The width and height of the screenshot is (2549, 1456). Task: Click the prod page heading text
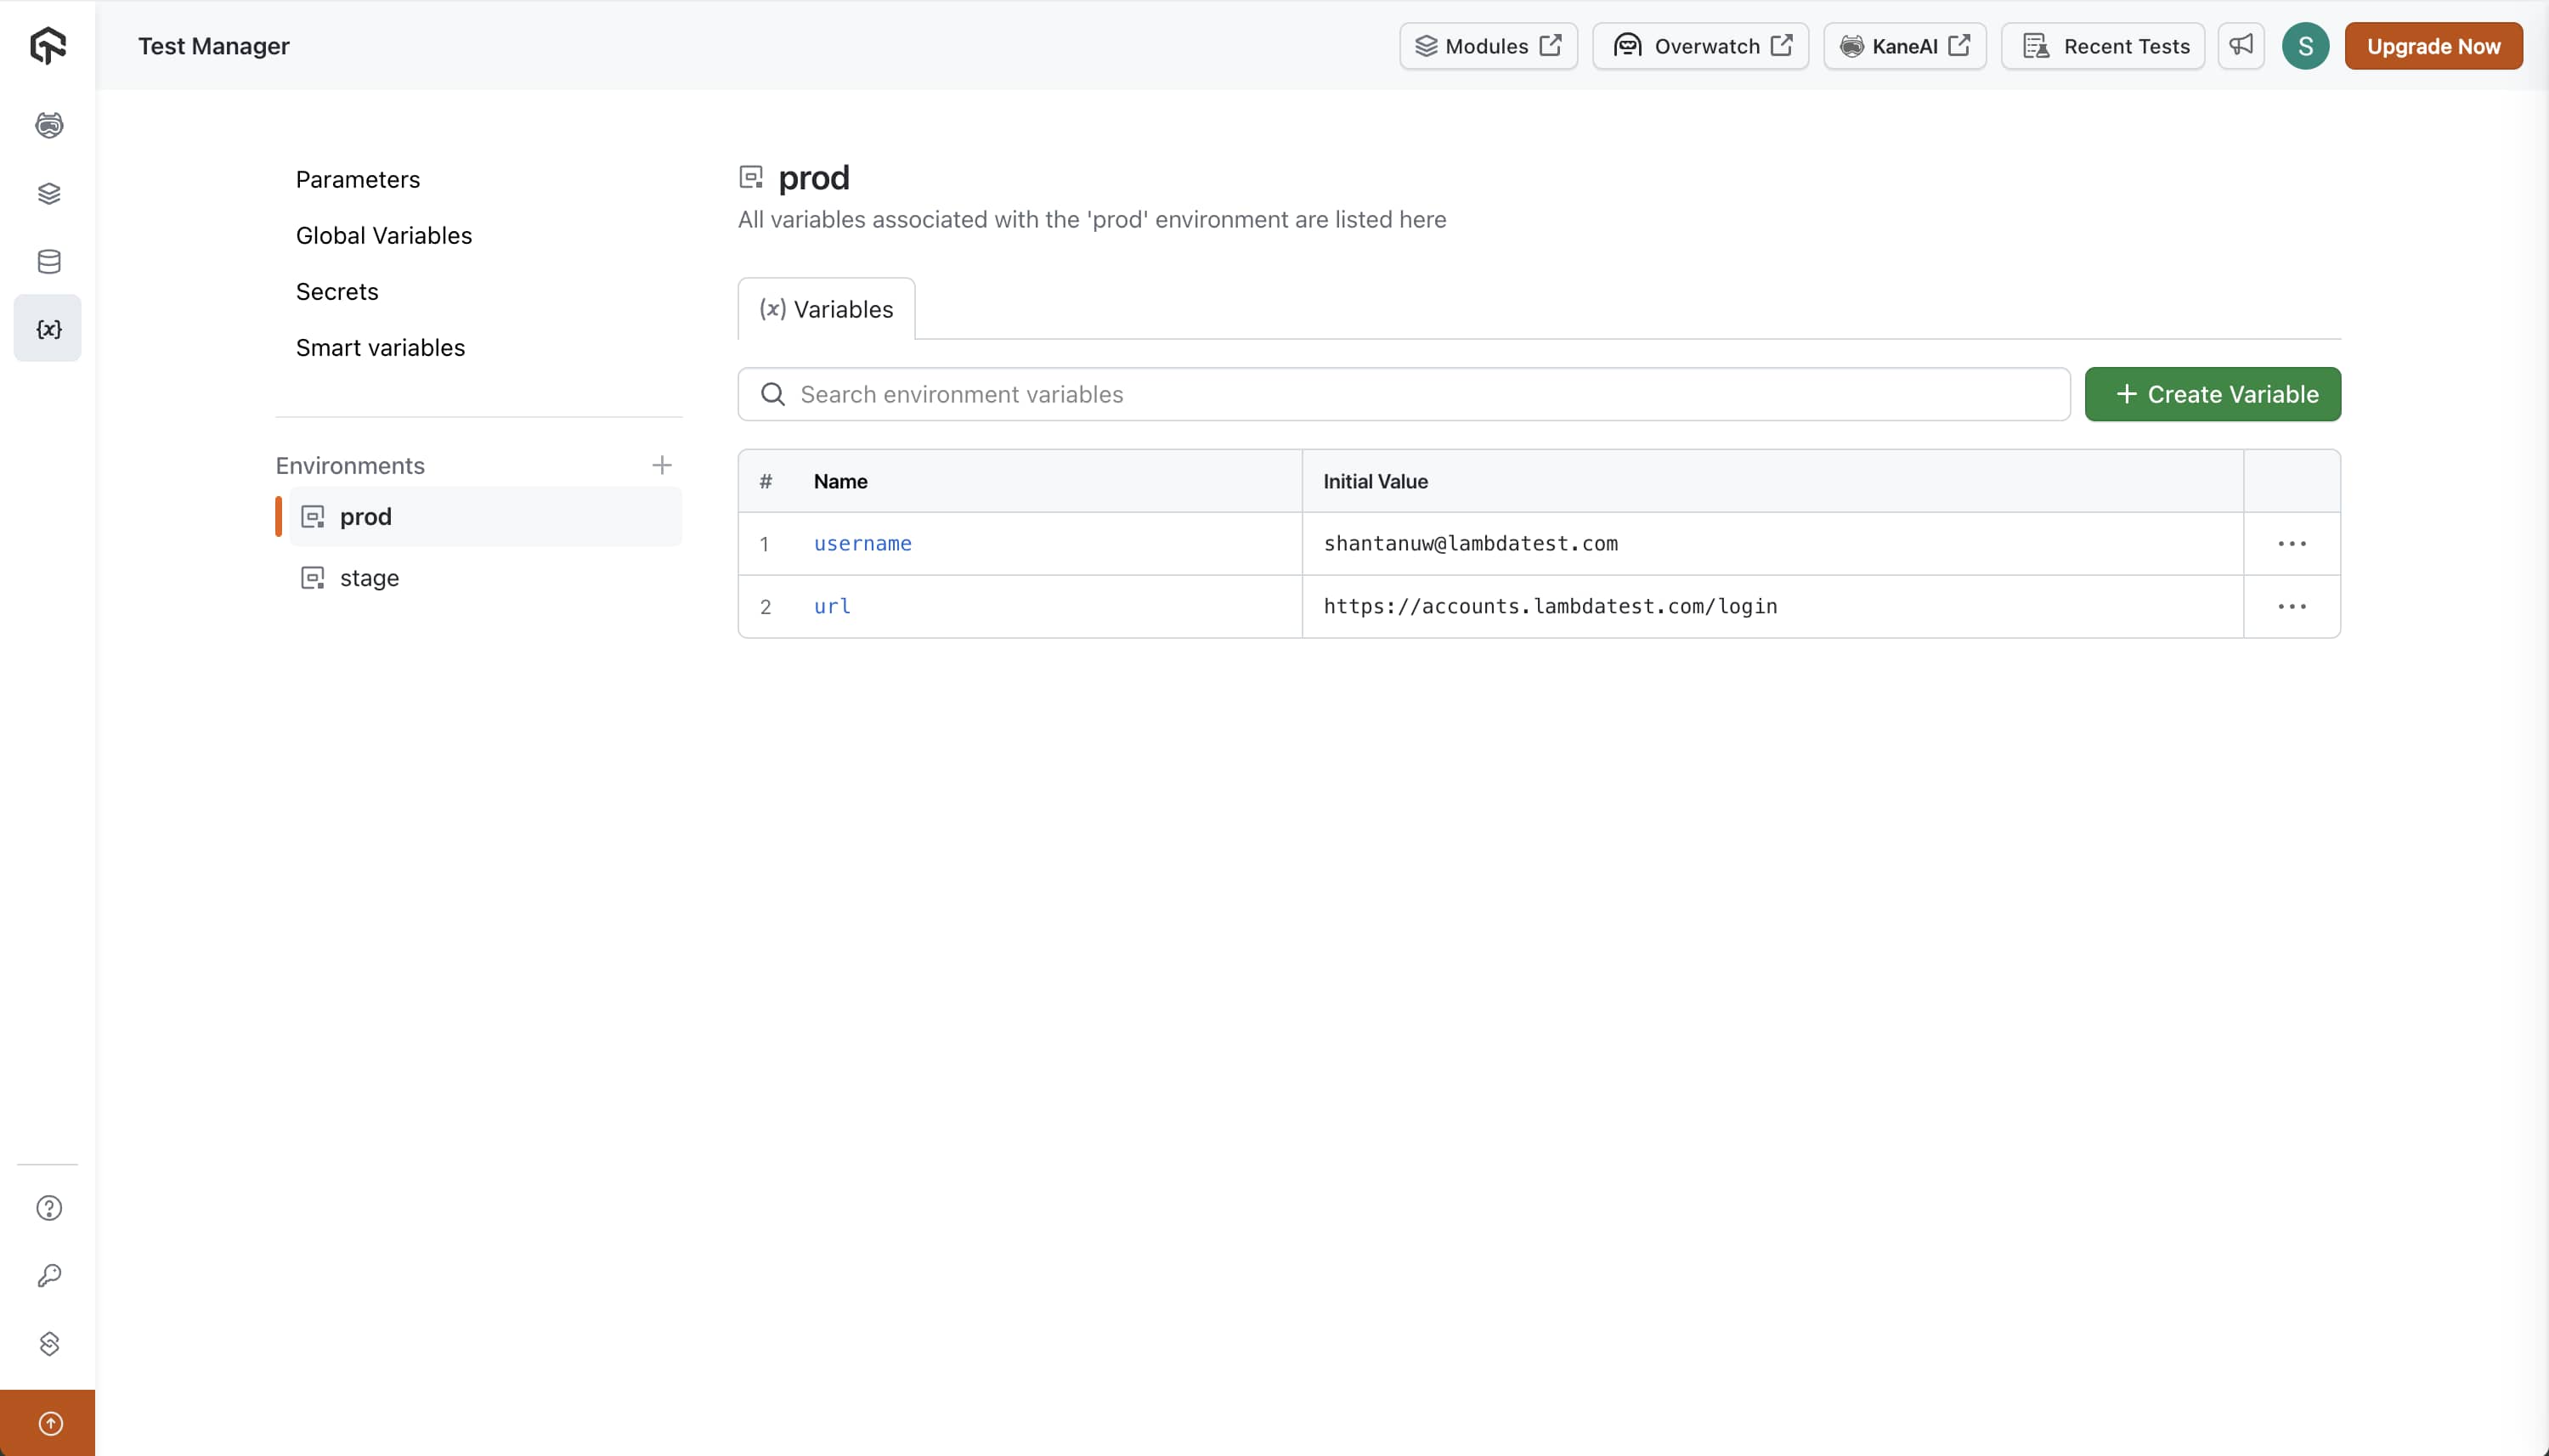click(x=813, y=178)
